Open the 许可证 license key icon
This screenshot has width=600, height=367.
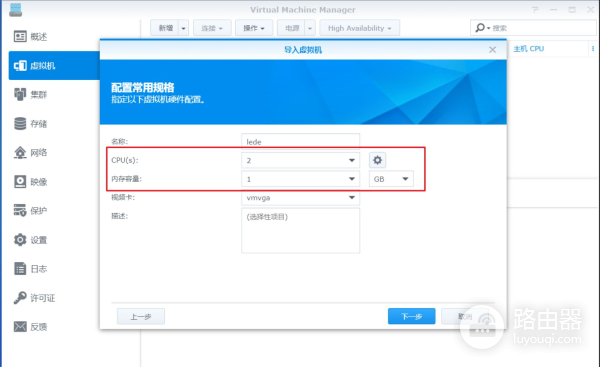[20, 298]
